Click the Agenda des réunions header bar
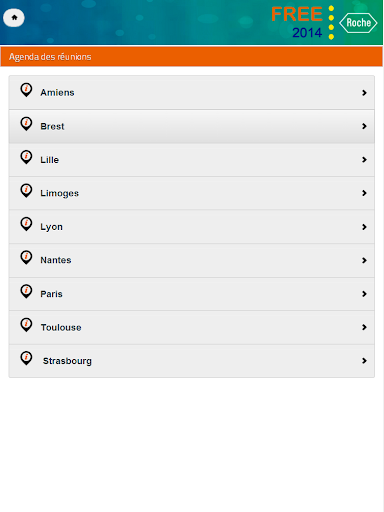The image size is (384, 512). coord(192,57)
